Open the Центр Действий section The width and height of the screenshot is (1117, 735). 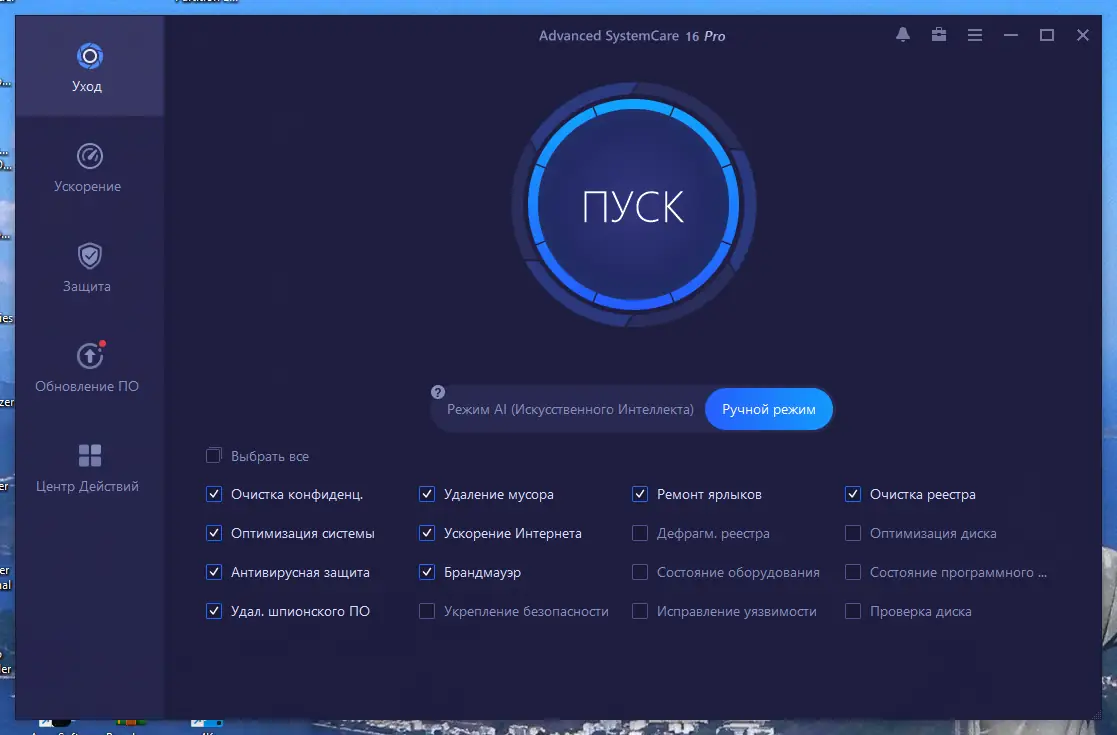point(87,467)
